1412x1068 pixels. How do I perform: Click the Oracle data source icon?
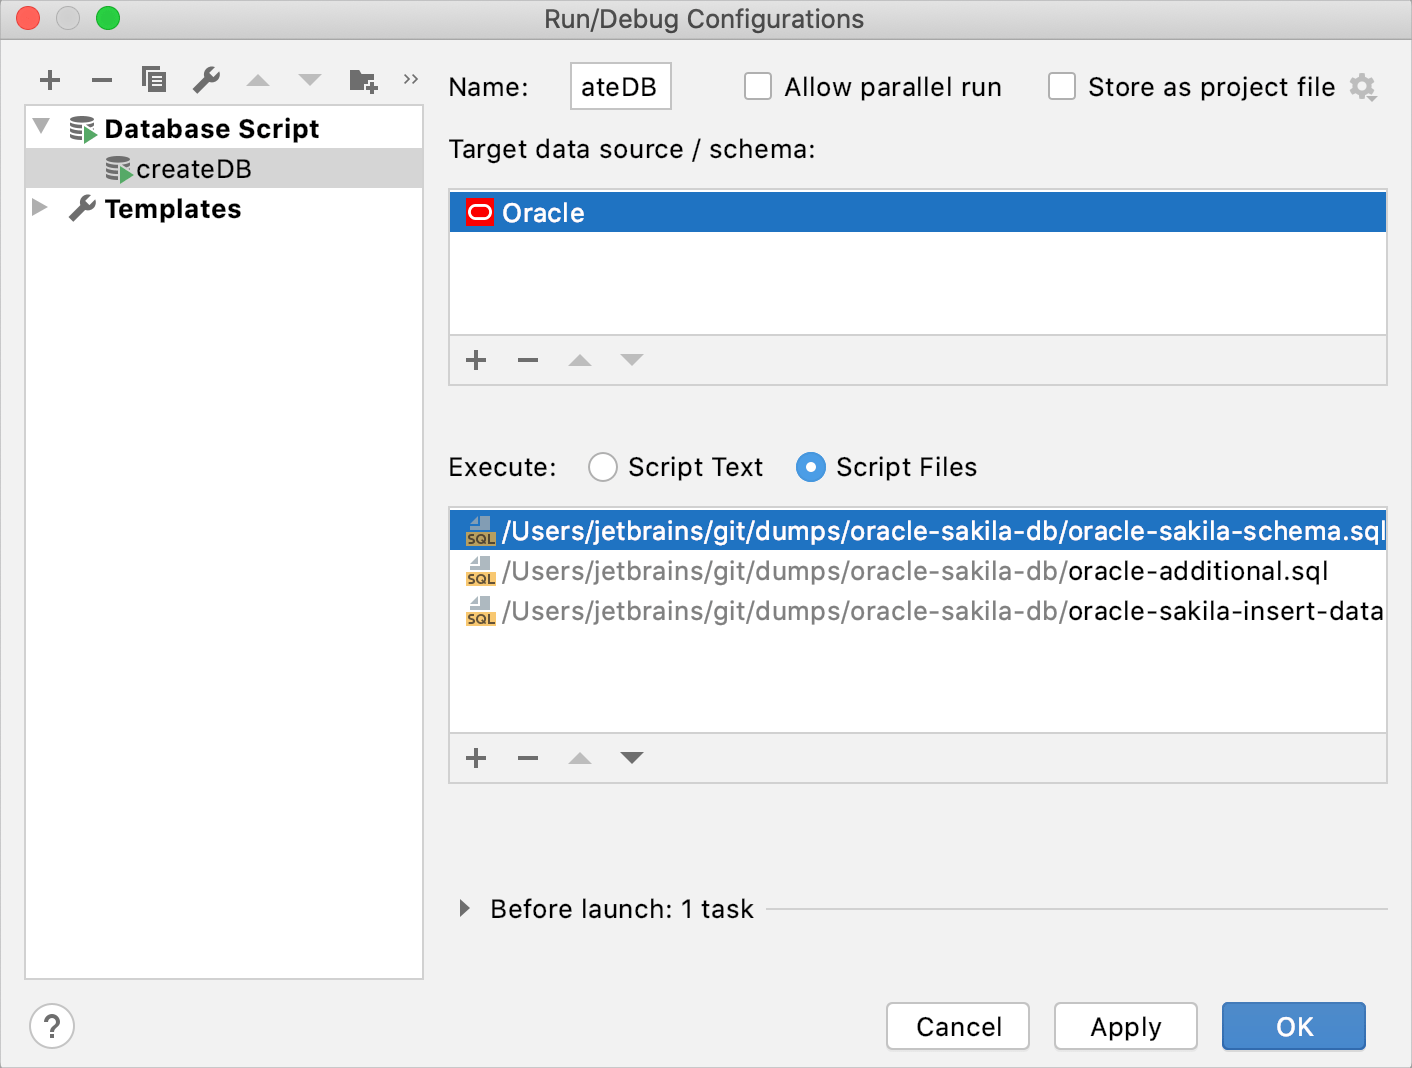click(480, 212)
